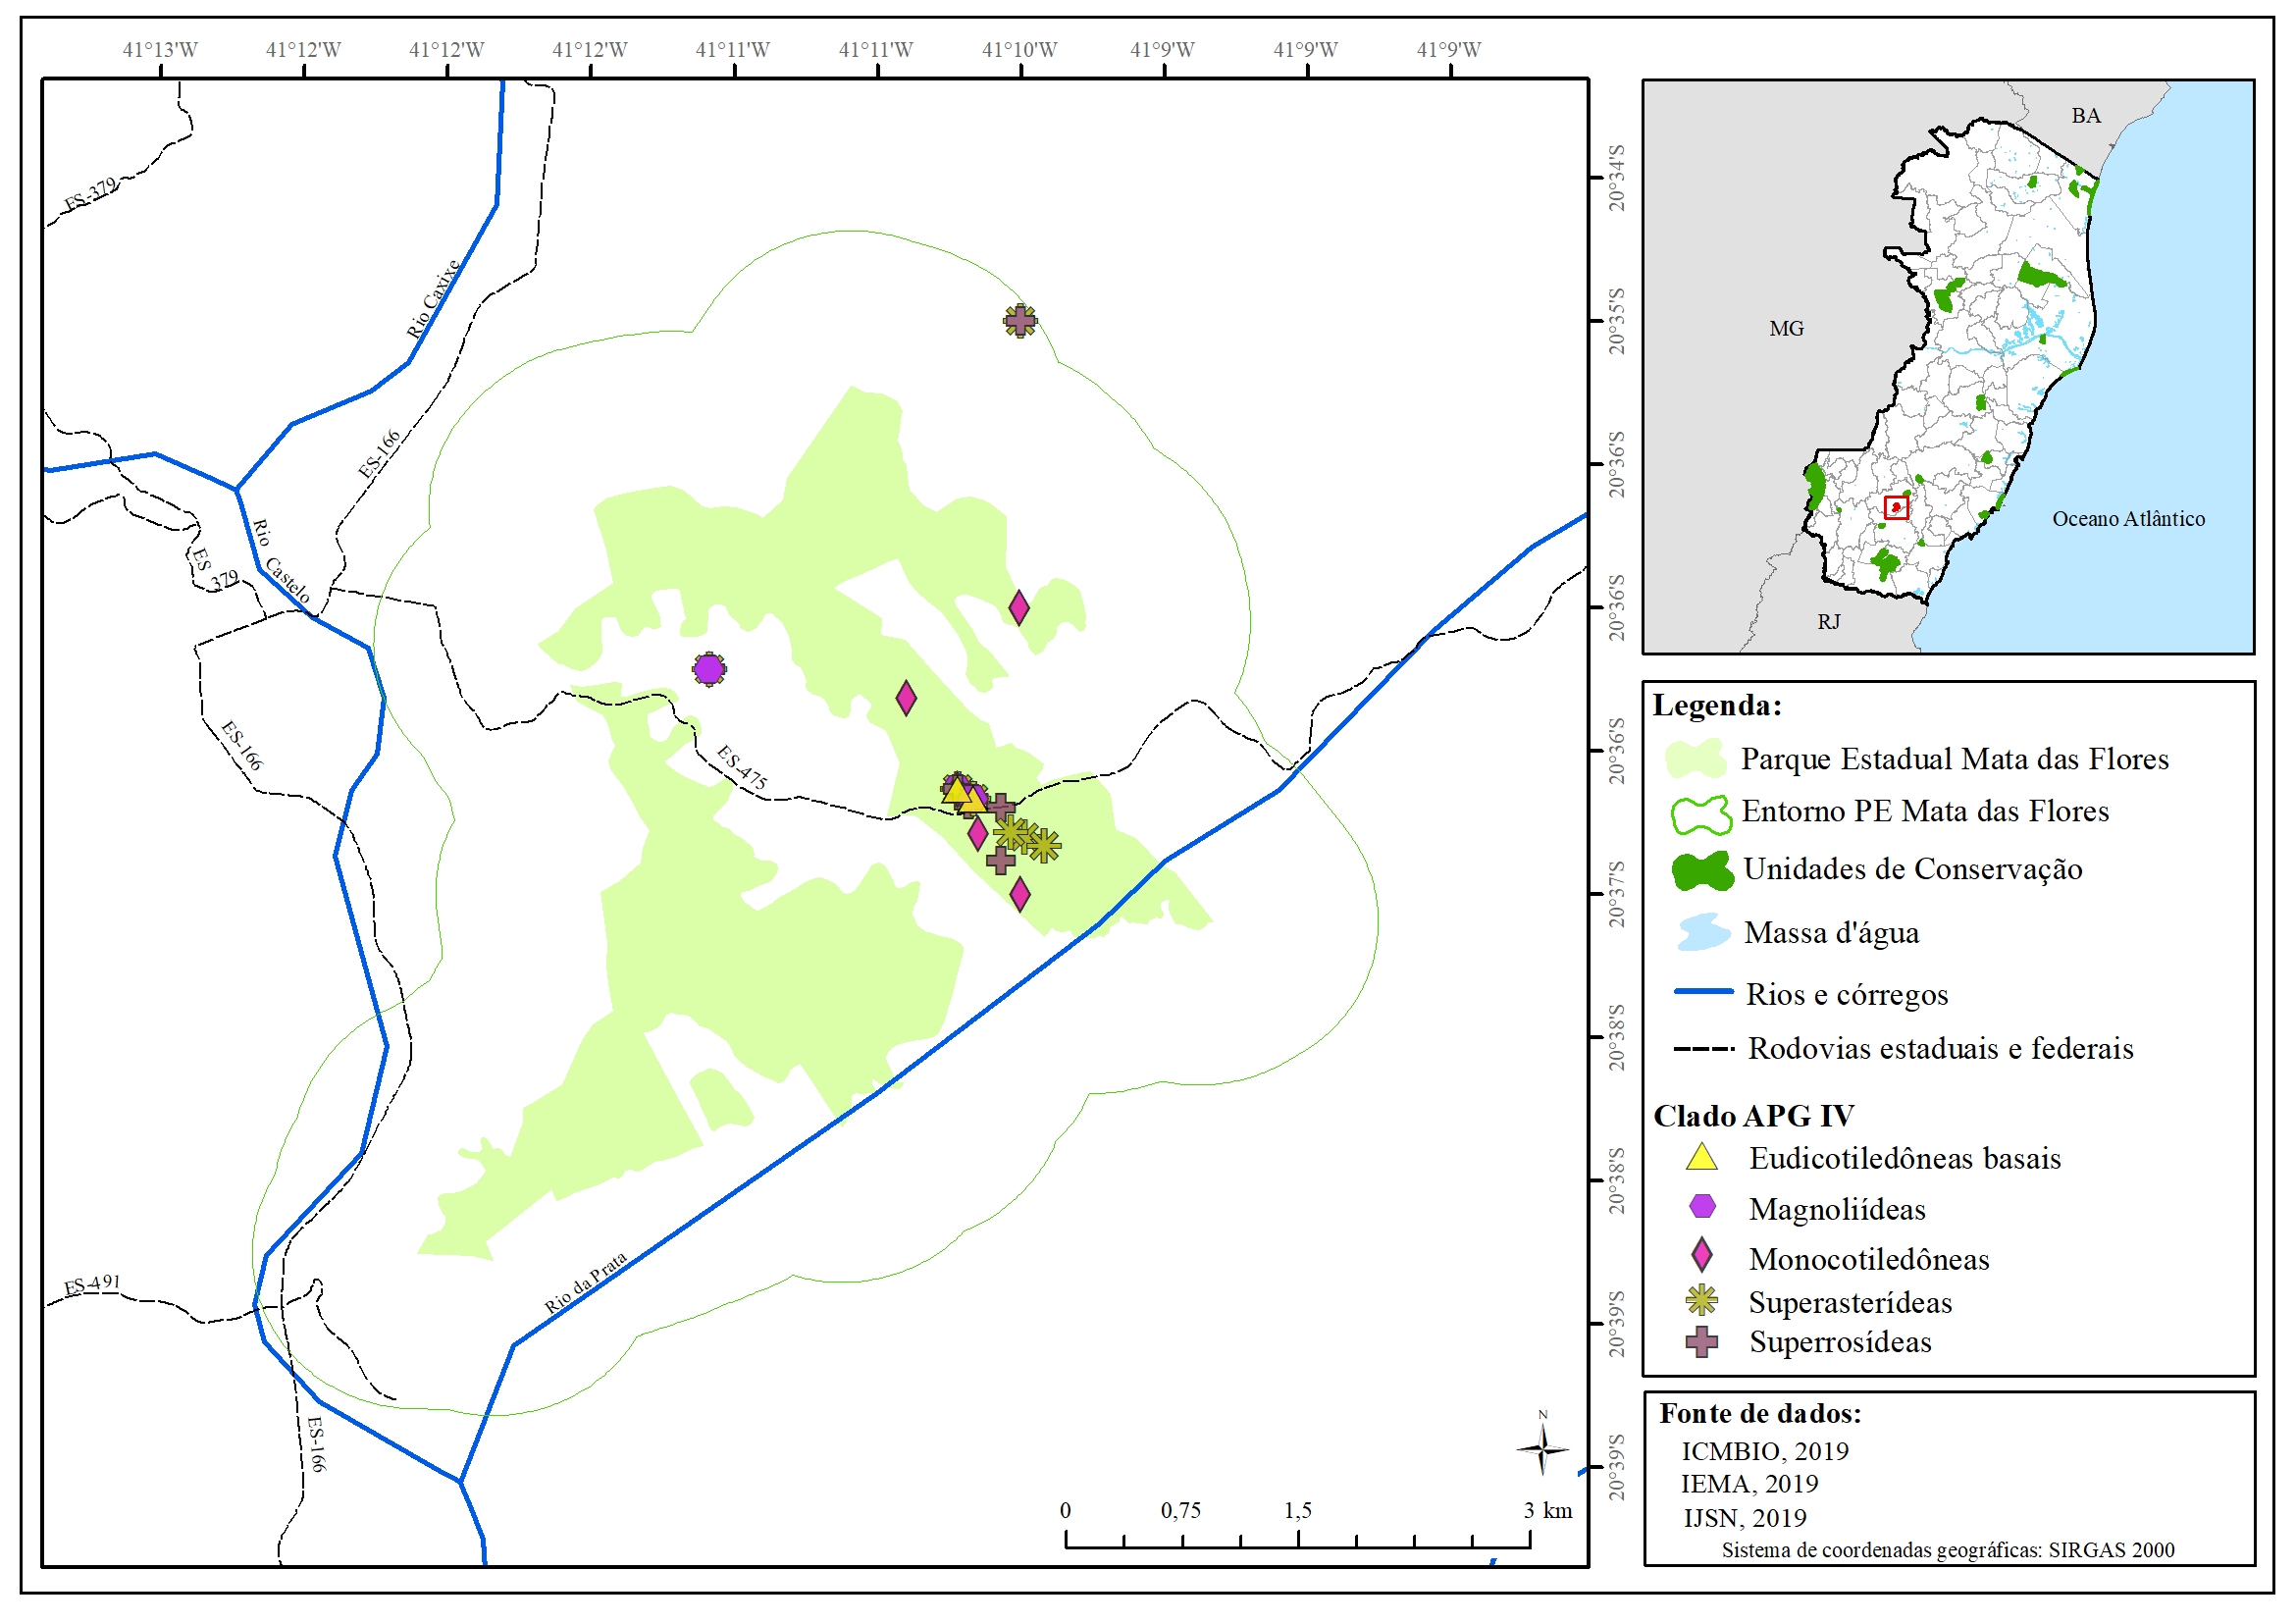Click the 3 km scale bar label
The width and height of the screenshot is (2296, 1623).
tap(1547, 1510)
